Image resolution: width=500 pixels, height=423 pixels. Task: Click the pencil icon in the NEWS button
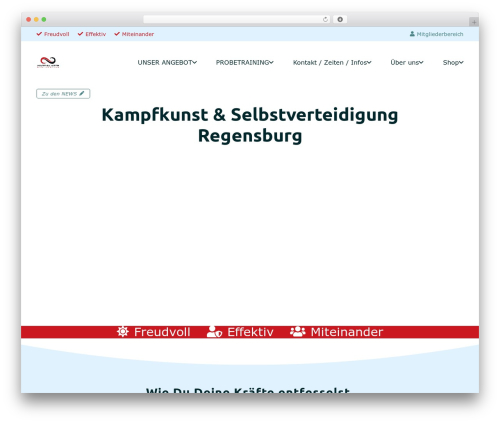click(x=82, y=93)
